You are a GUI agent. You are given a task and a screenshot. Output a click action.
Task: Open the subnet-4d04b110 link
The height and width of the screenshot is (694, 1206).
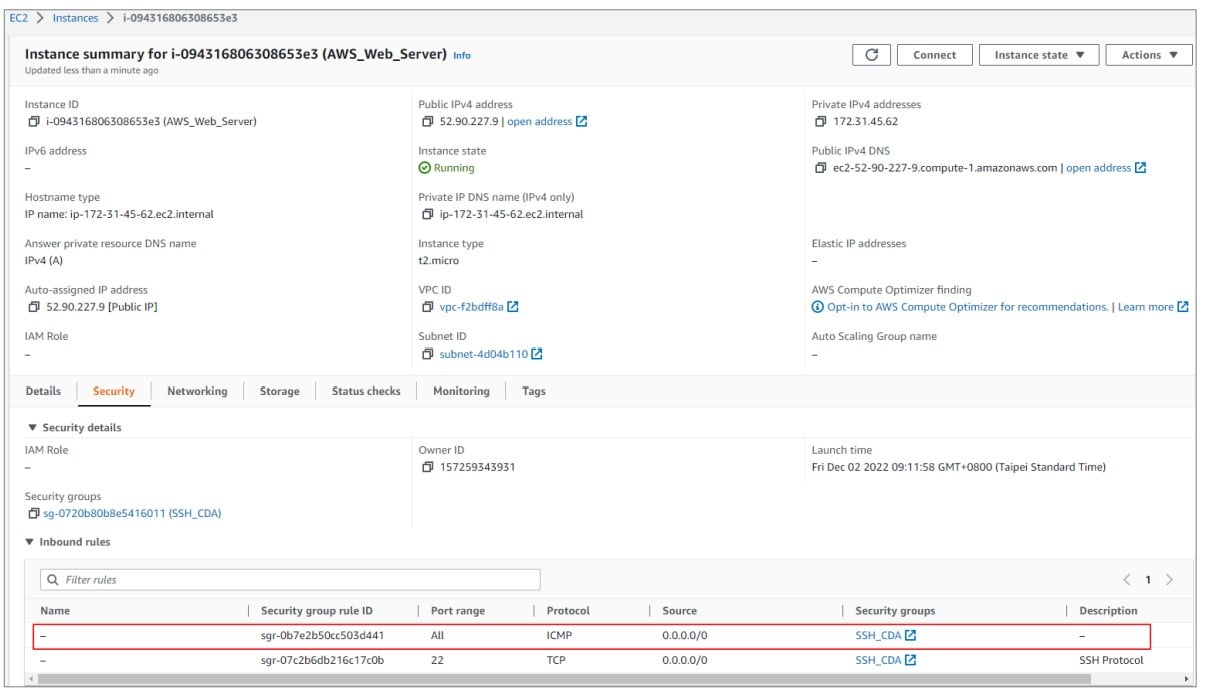484,354
